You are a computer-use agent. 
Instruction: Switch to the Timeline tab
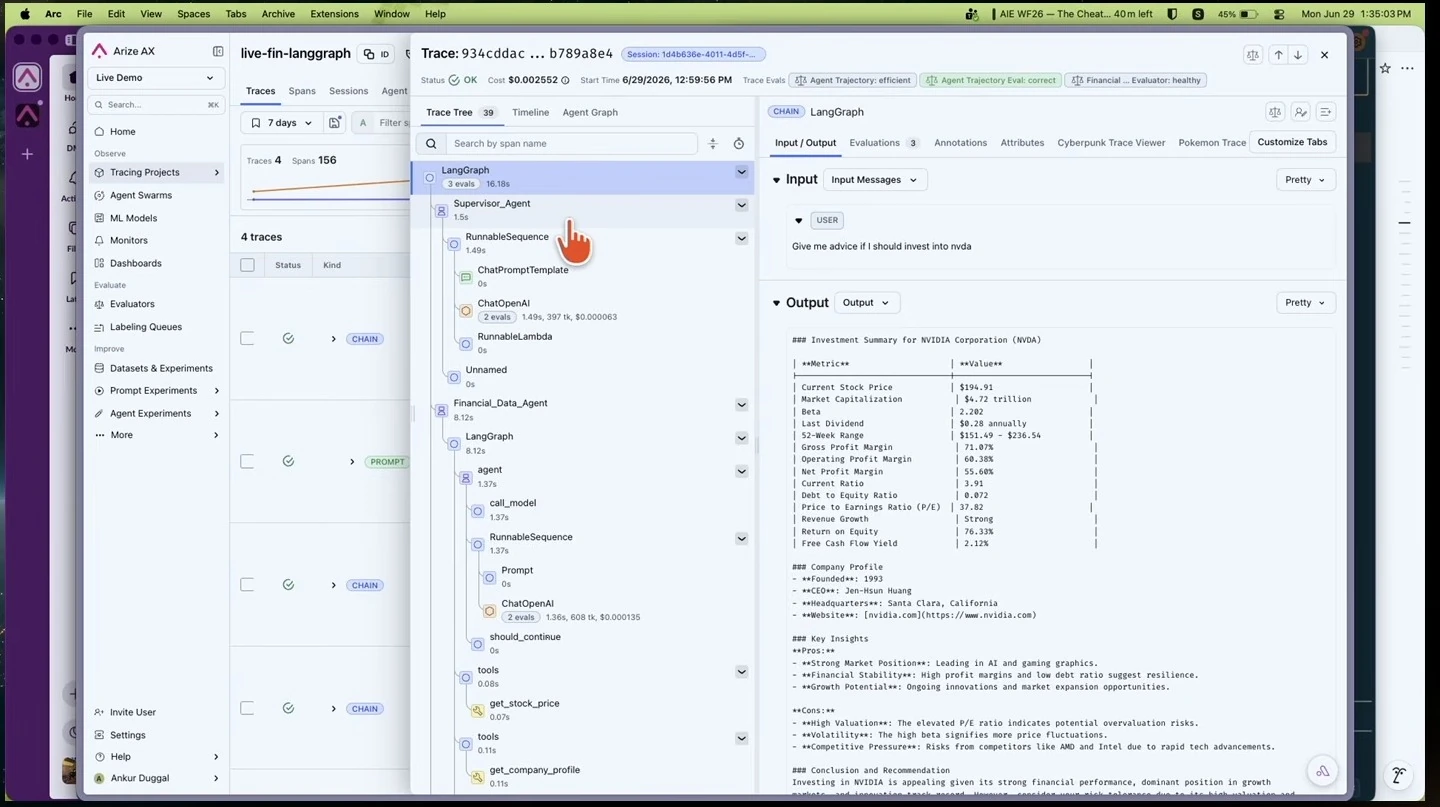coord(530,112)
